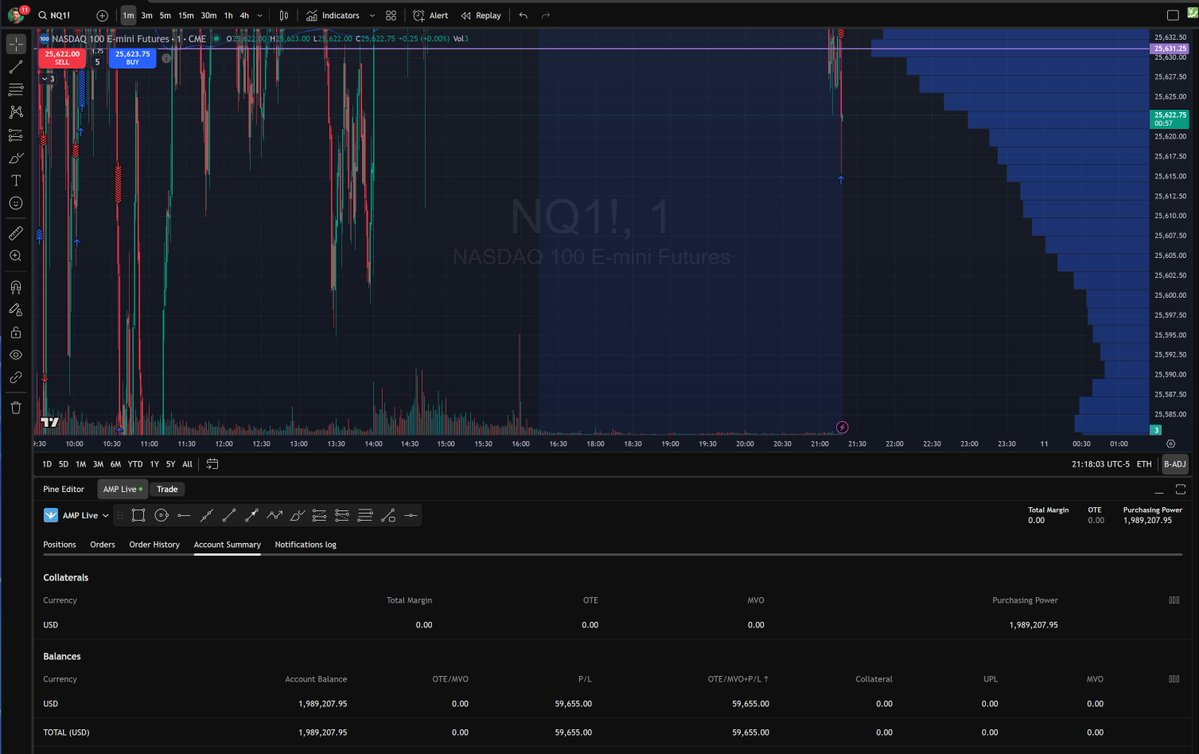
Task: Select the rectangle tool in favorites bar
Action: pyautogui.click(x=138, y=515)
